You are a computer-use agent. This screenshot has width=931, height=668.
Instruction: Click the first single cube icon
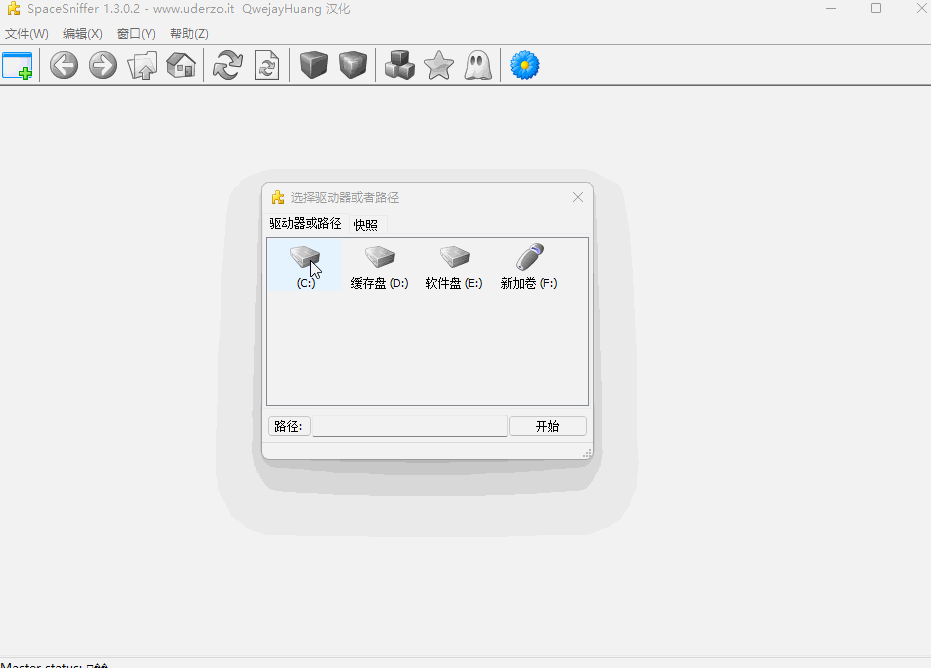pyautogui.click(x=314, y=66)
